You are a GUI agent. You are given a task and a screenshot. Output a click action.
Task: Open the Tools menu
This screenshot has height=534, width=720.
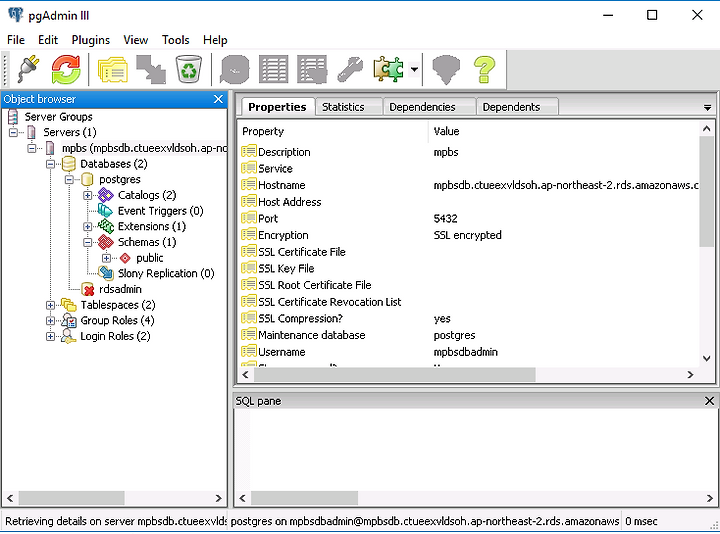pos(175,40)
